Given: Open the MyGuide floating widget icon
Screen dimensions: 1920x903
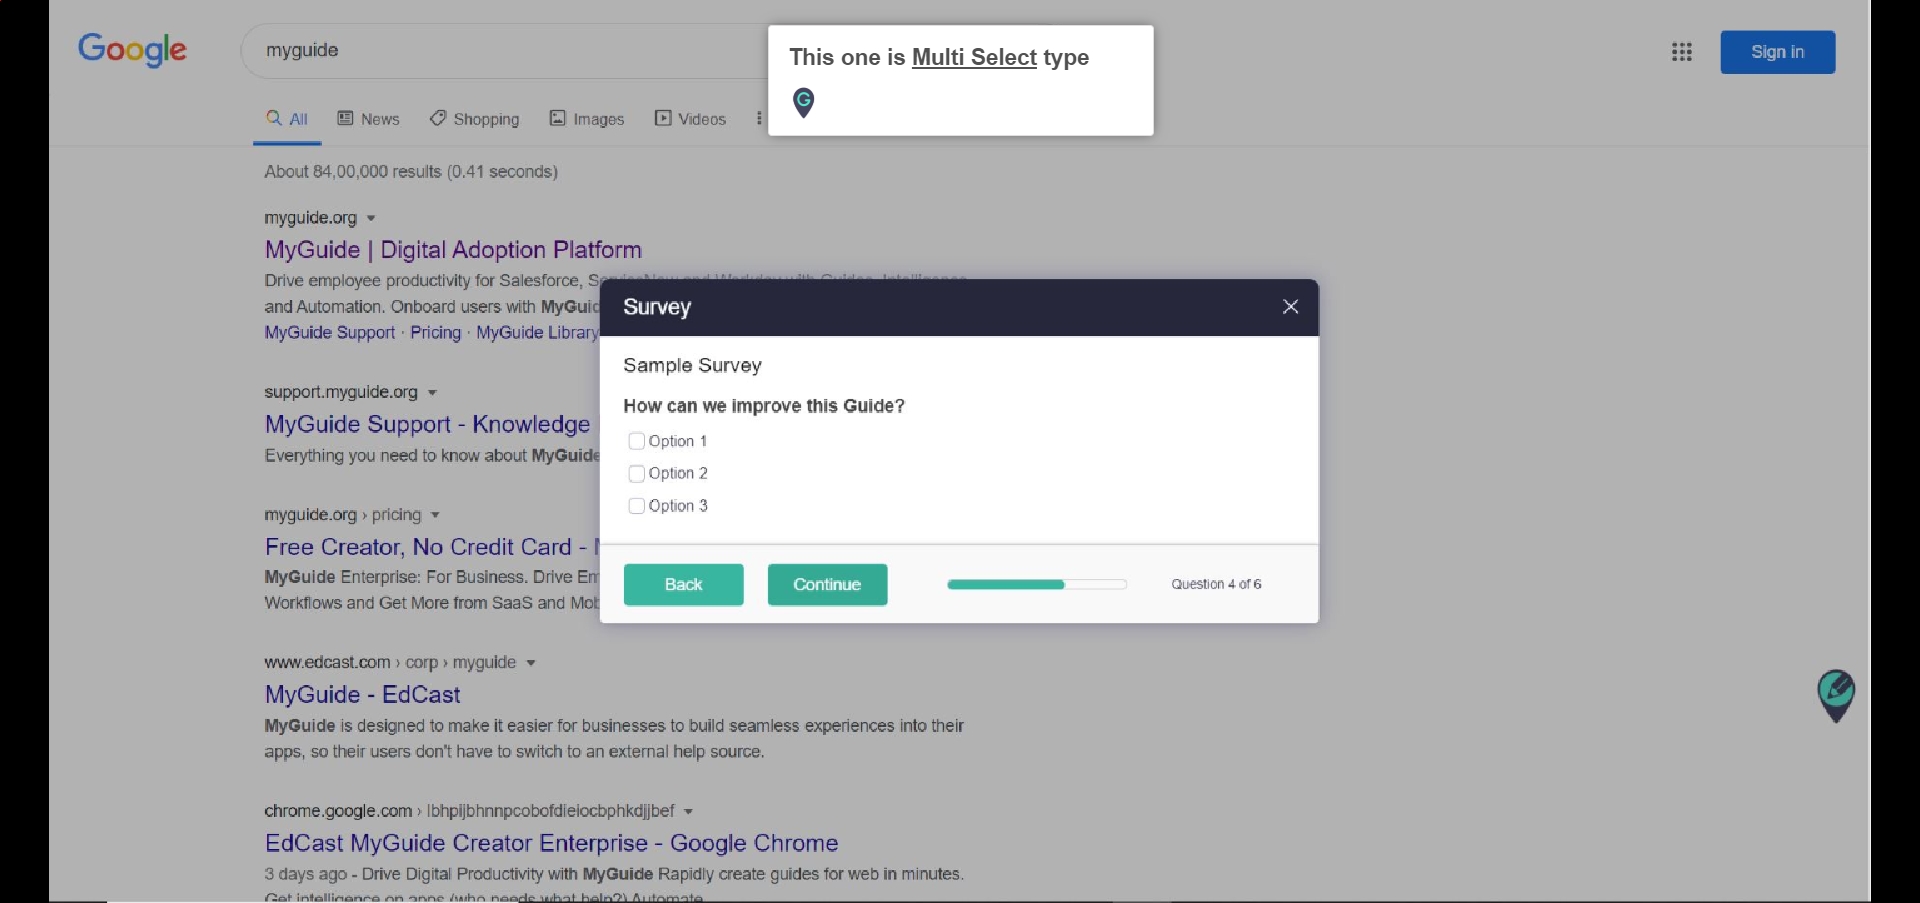Looking at the screenshot, I should 1836,696.
